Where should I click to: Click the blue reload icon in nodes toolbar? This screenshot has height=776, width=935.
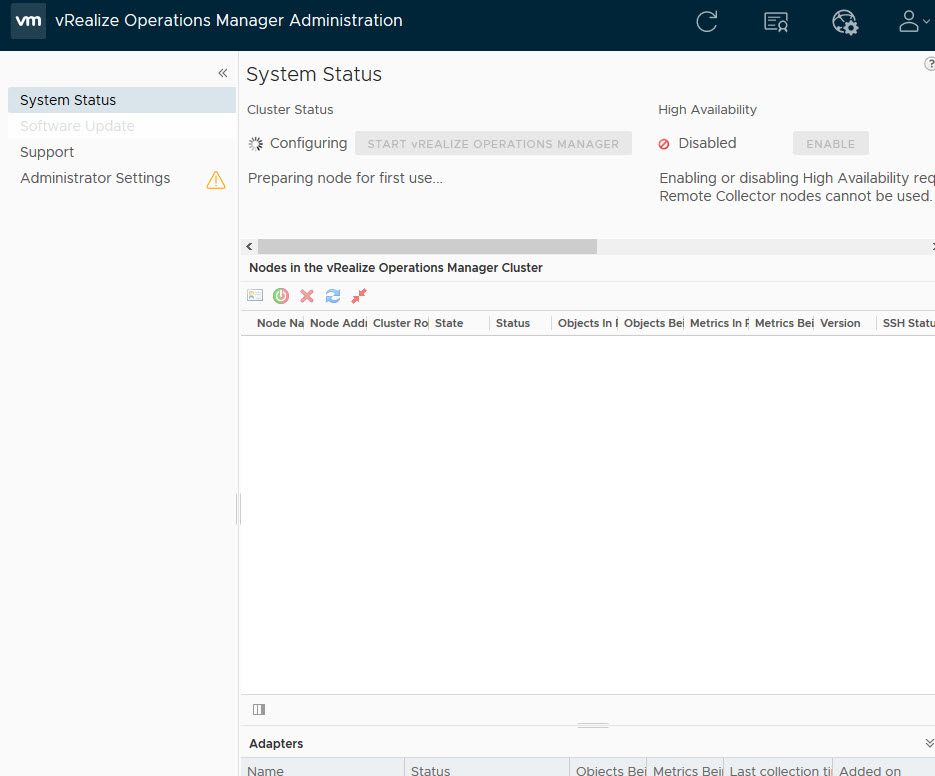(333, 296)
